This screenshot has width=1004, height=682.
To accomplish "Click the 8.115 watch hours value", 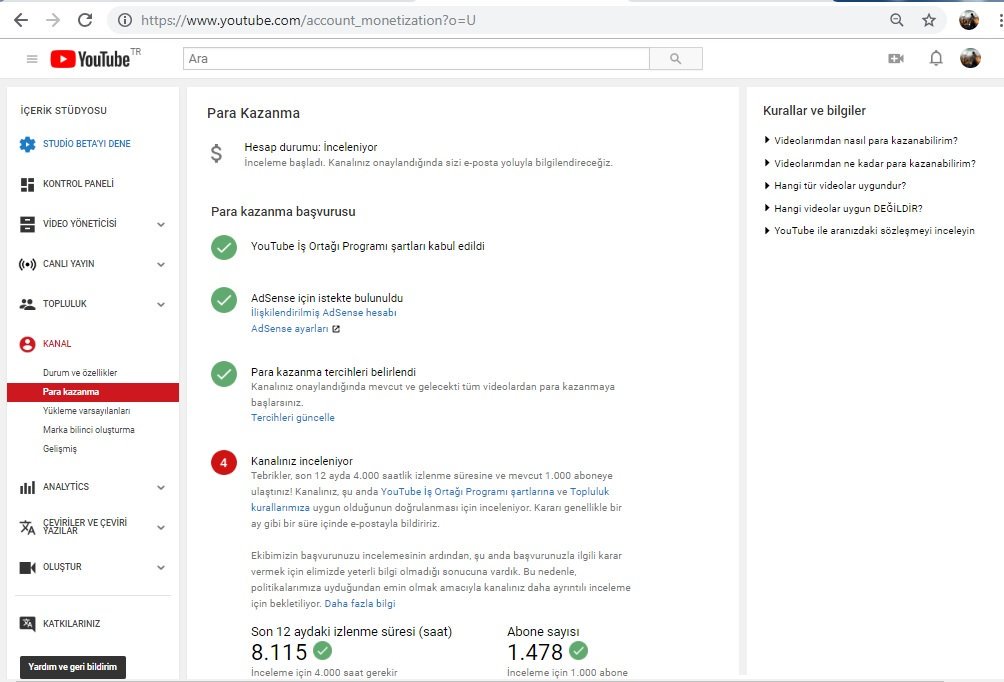I will [x=279, y=653].
